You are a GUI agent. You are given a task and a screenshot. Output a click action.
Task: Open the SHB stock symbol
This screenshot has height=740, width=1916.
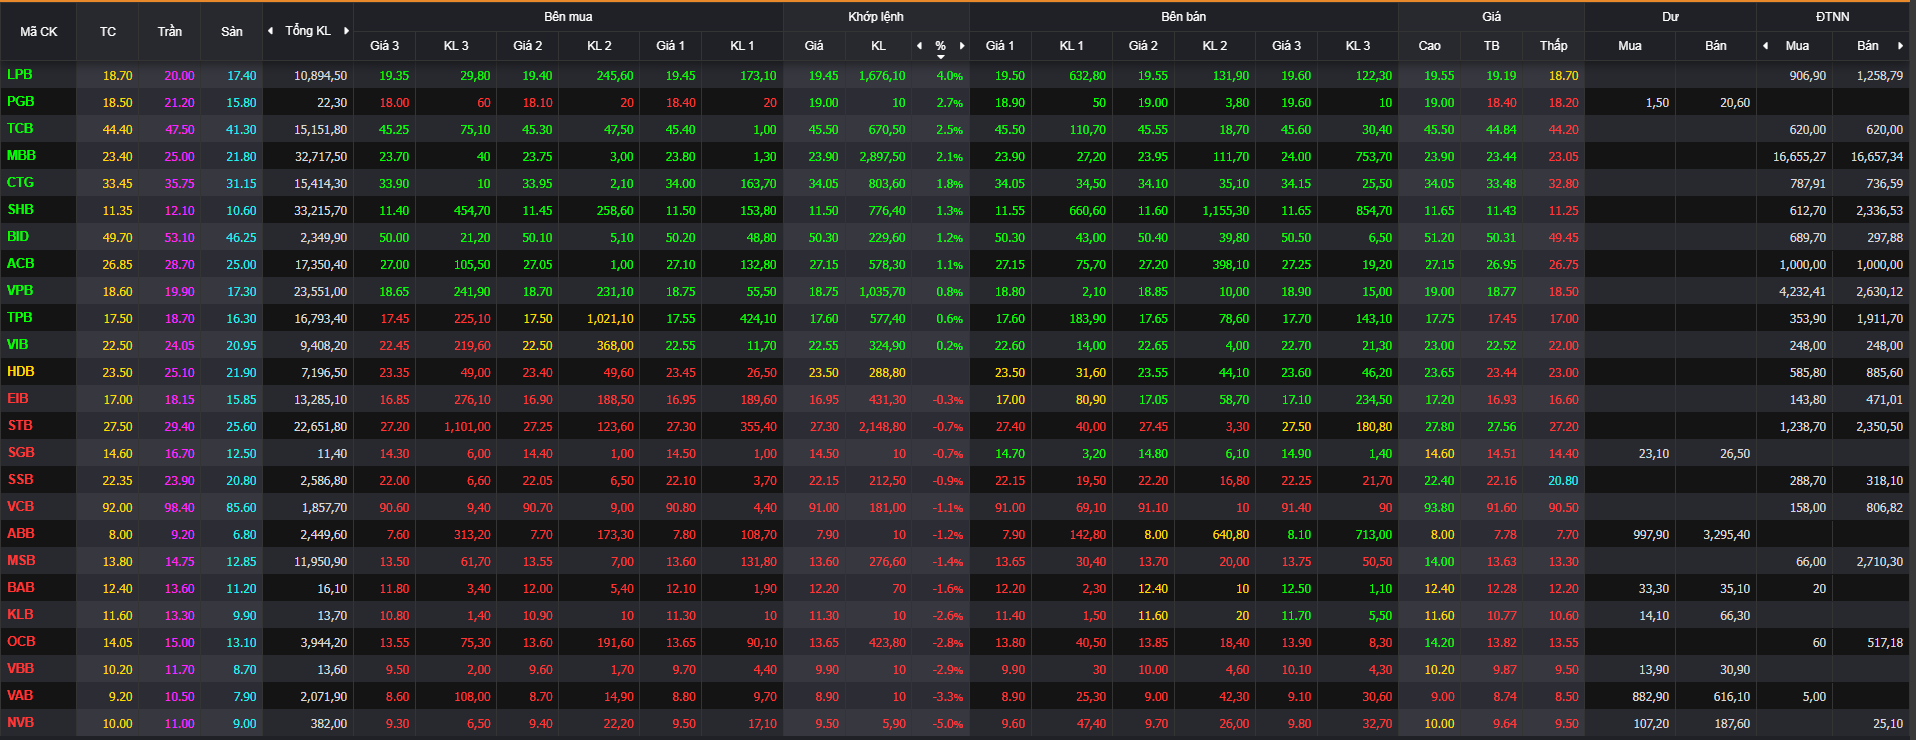(21, 210)
